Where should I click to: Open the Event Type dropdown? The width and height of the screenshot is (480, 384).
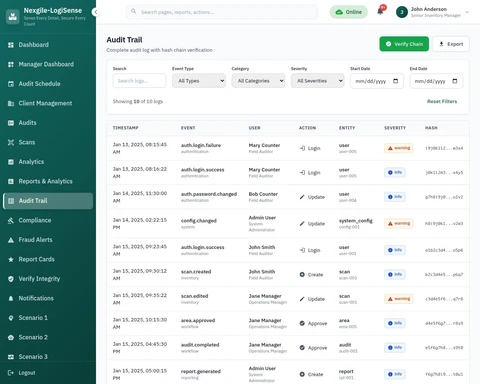199,81
